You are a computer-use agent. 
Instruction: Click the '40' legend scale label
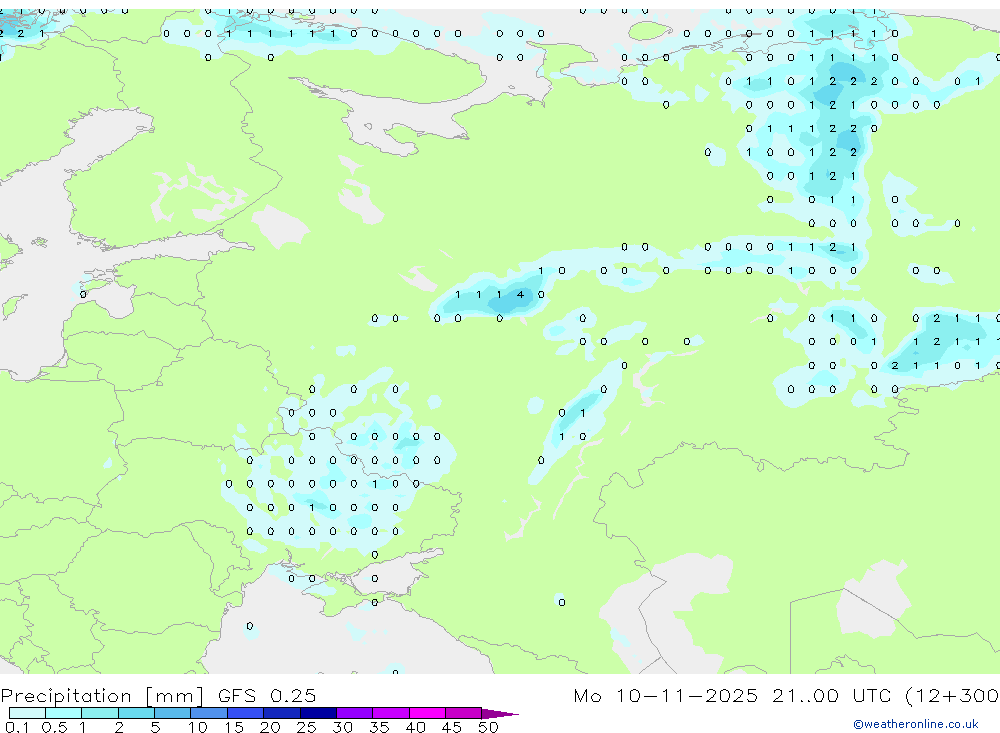[x=416, y=727]
